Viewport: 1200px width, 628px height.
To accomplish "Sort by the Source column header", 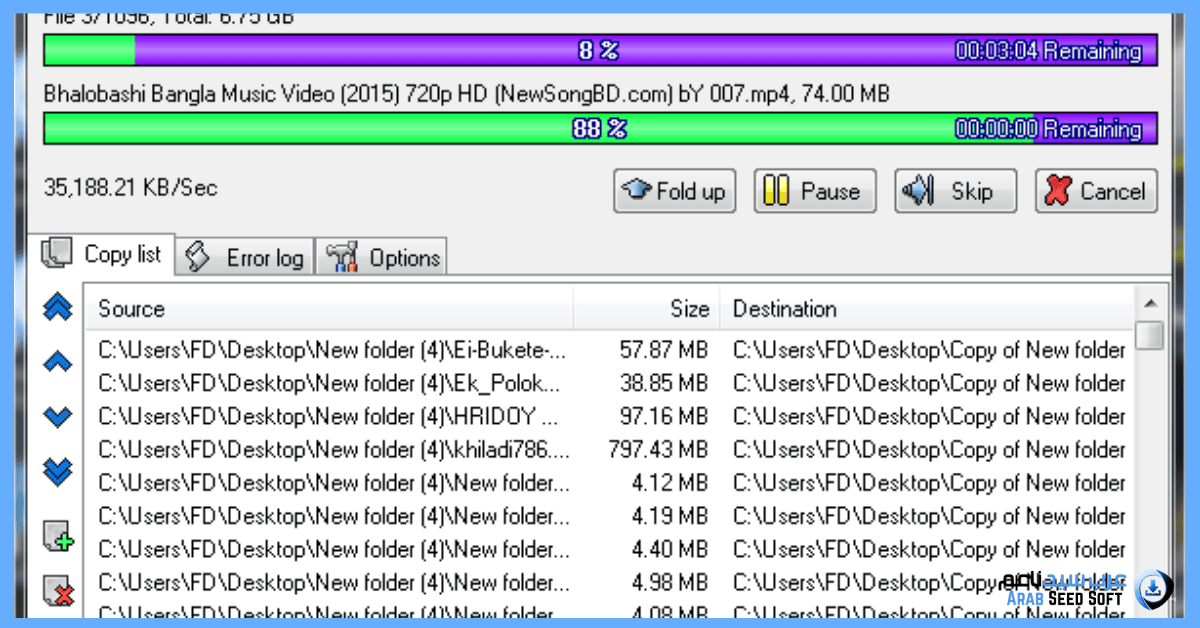I will coord(330,309).
